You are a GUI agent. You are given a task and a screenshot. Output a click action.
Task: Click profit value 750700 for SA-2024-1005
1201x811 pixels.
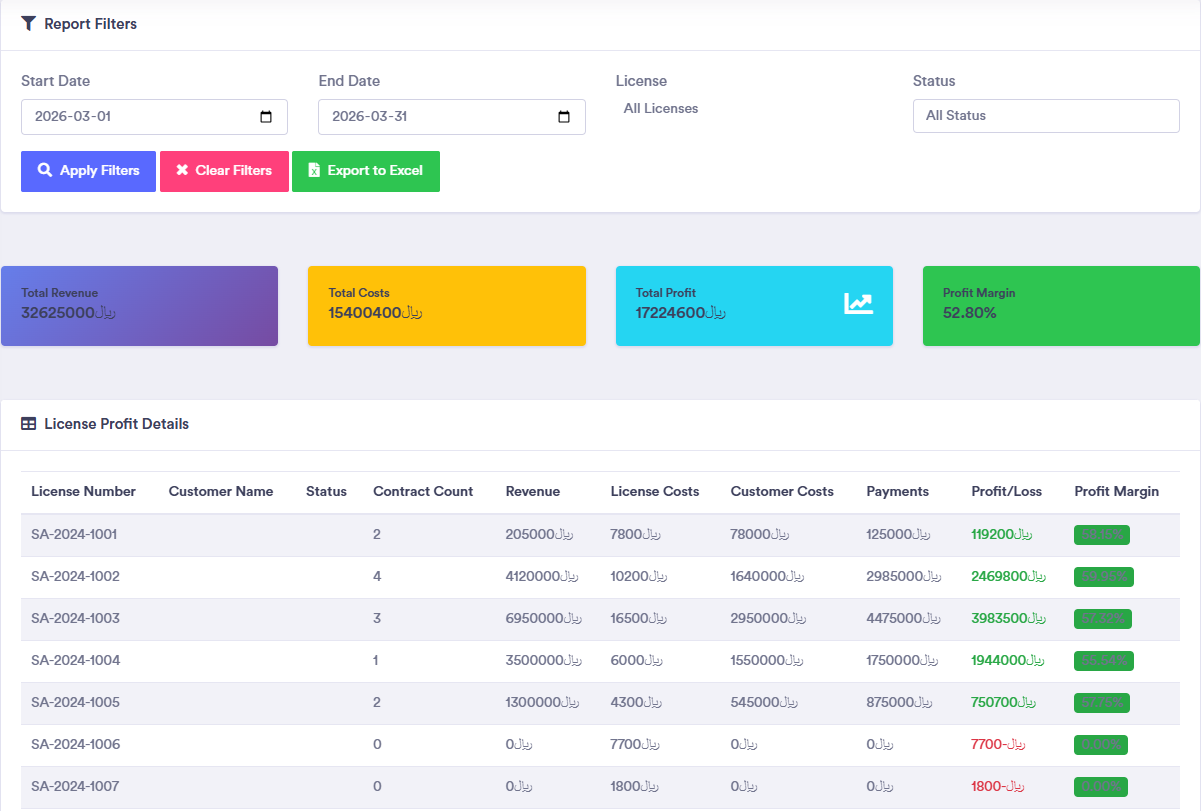1003,703
